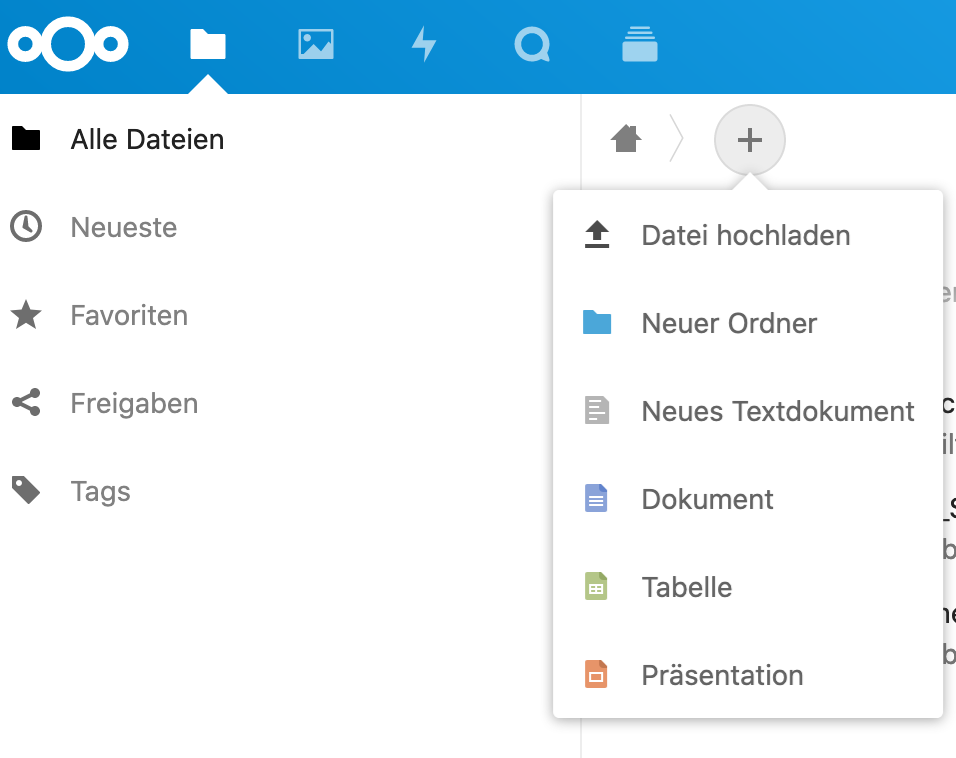Open the Tags filter view
The height and width of the screenshot is (758, 956).
100,491
